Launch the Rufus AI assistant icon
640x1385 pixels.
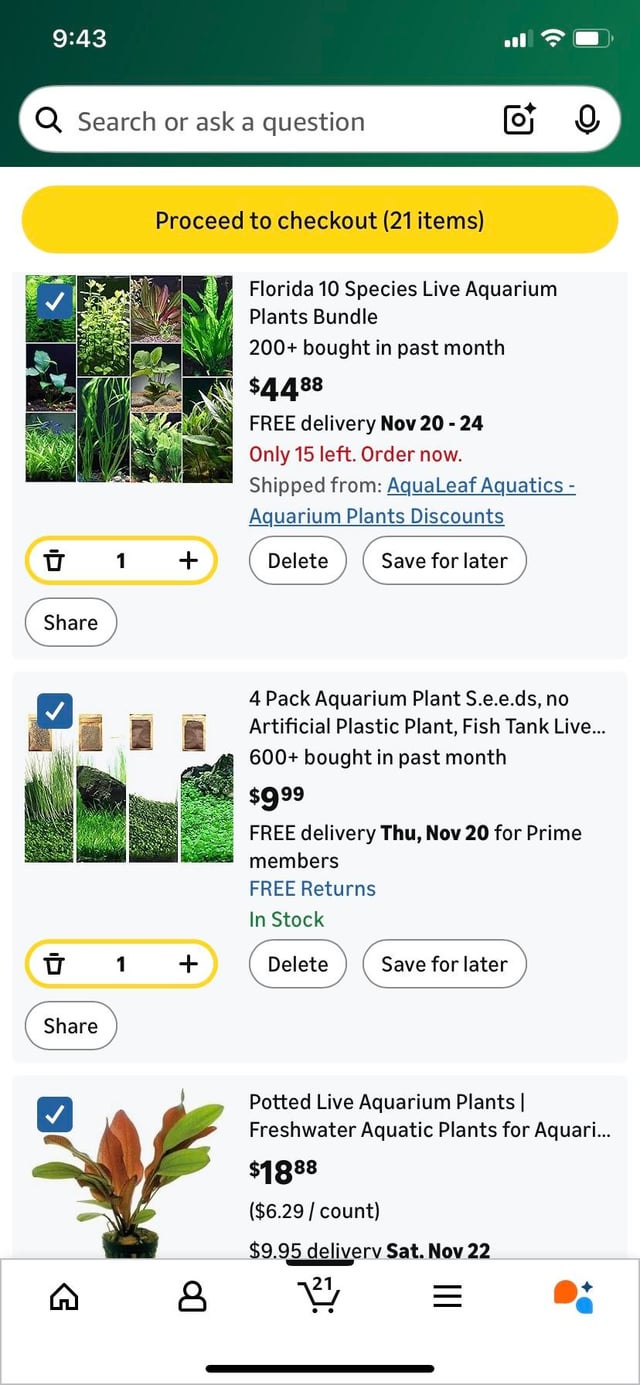pos(574,1296)
